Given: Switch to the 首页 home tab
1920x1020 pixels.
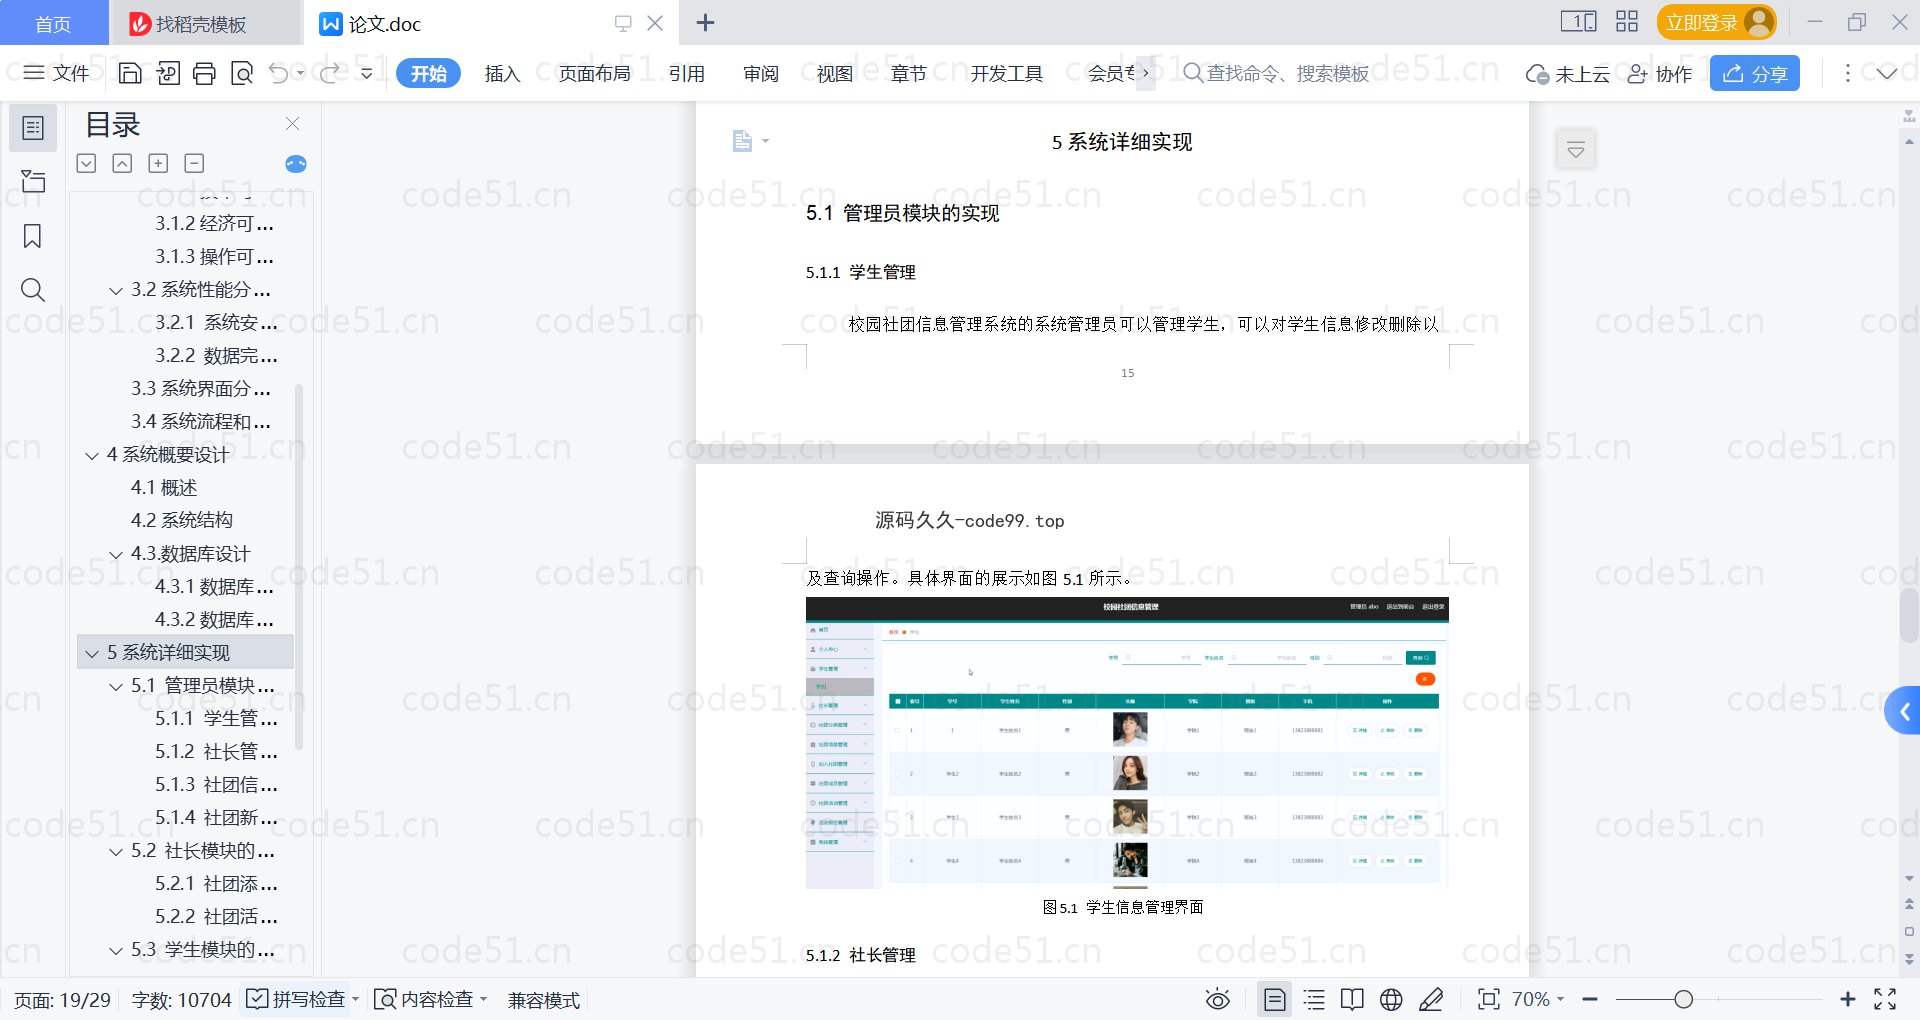Looking at the screenshot, I should tap(53, 23).
